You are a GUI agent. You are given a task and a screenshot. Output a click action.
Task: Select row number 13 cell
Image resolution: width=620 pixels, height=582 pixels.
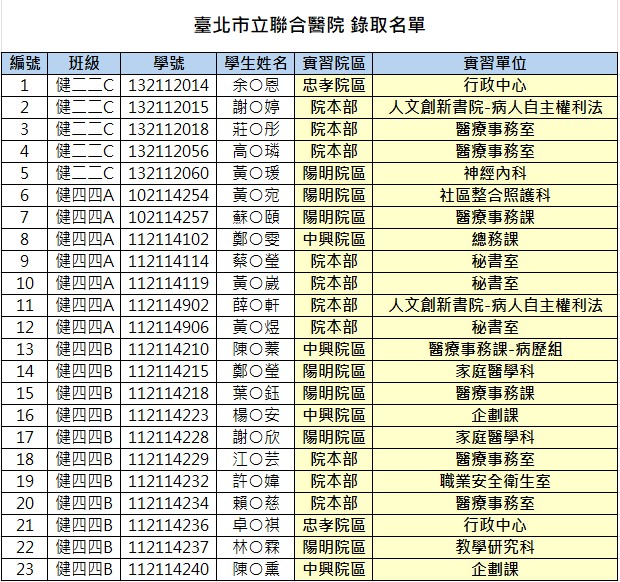pyautogui.click(x=25, y=349)
